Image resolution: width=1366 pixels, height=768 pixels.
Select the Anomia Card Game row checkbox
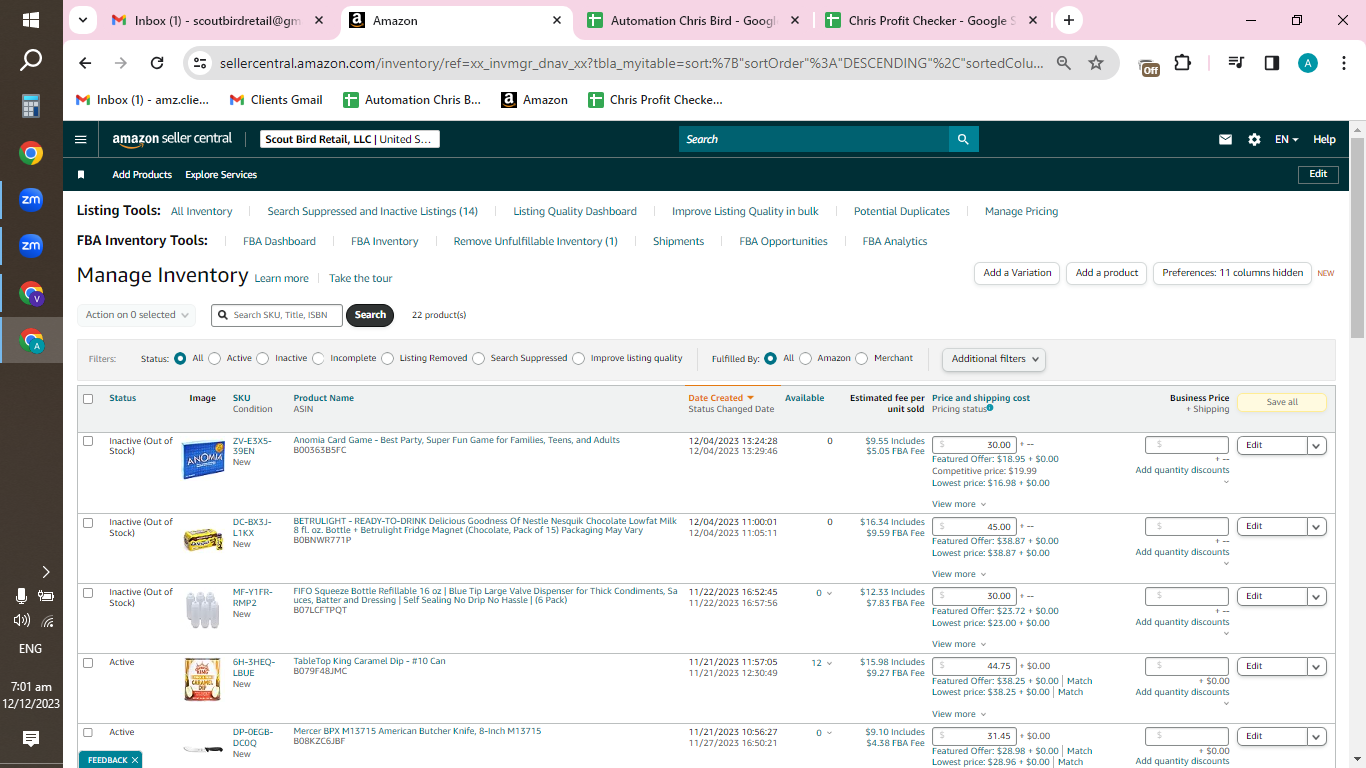point(88,441)
